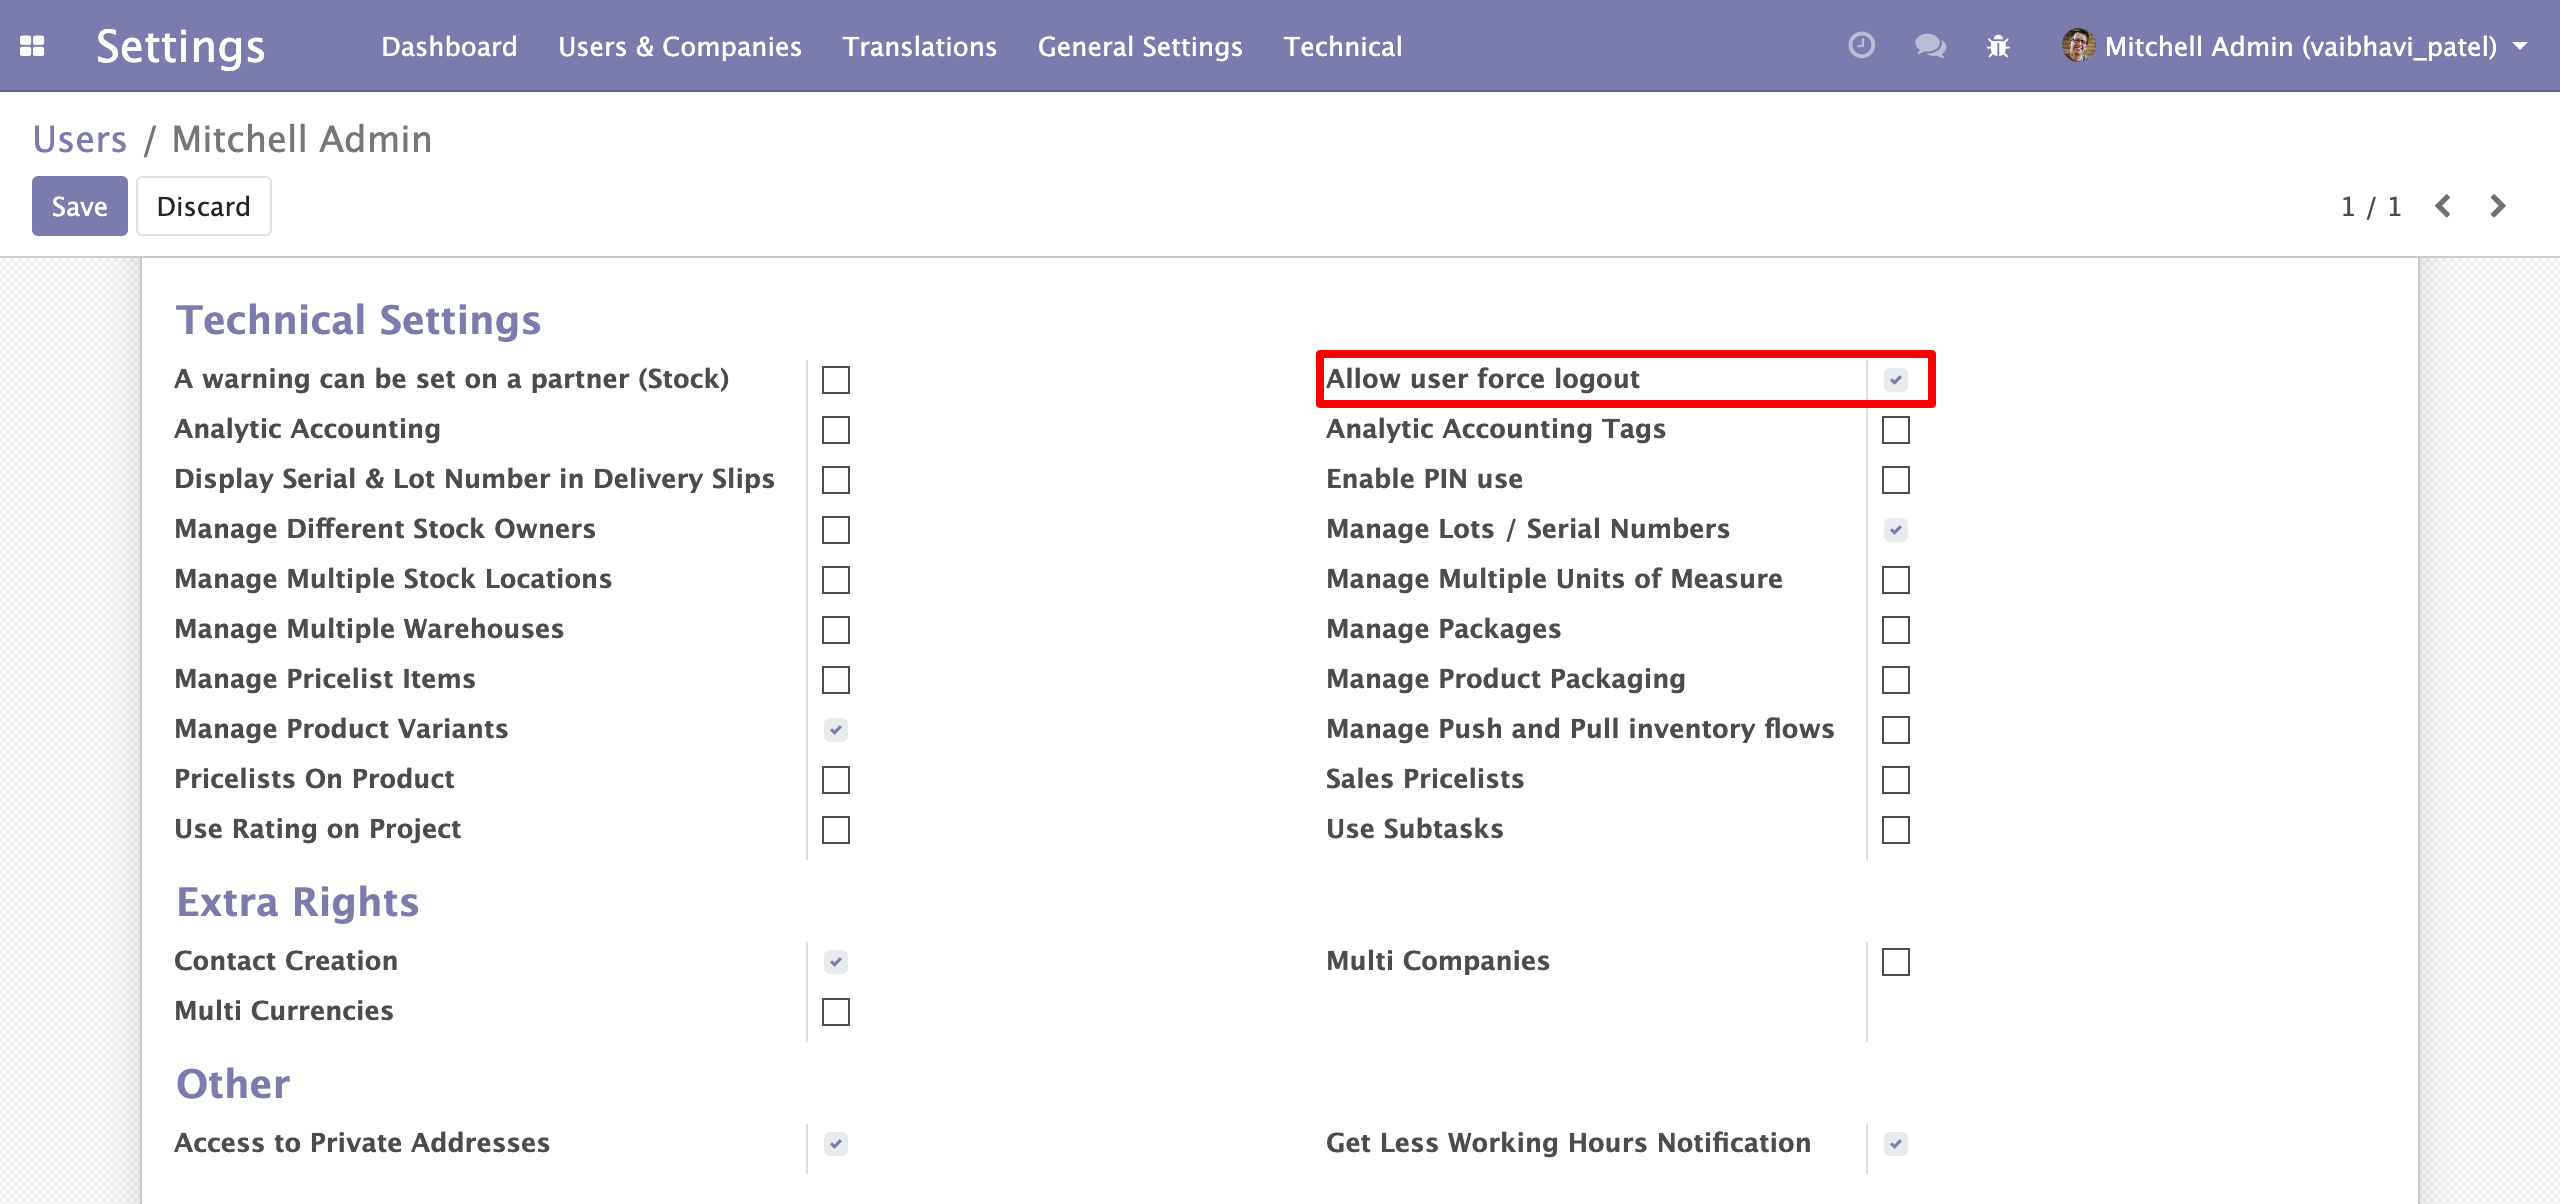Go to next record arrow
The height and width of the screenshot is (1204, 2560).
click(x=2498, y=206)
